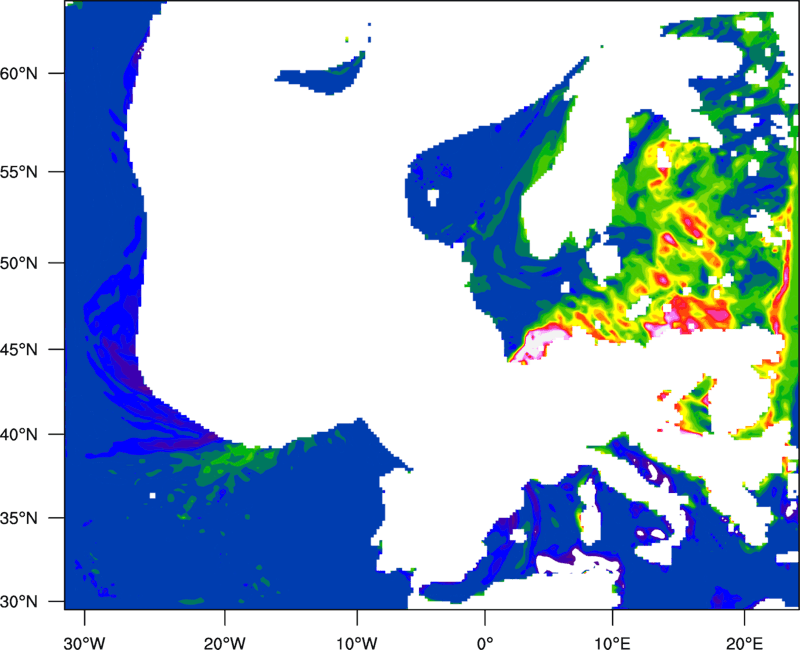800x650 pixels.
Task: Click the 30°N latitude label
Action: (x=19, y=602)
